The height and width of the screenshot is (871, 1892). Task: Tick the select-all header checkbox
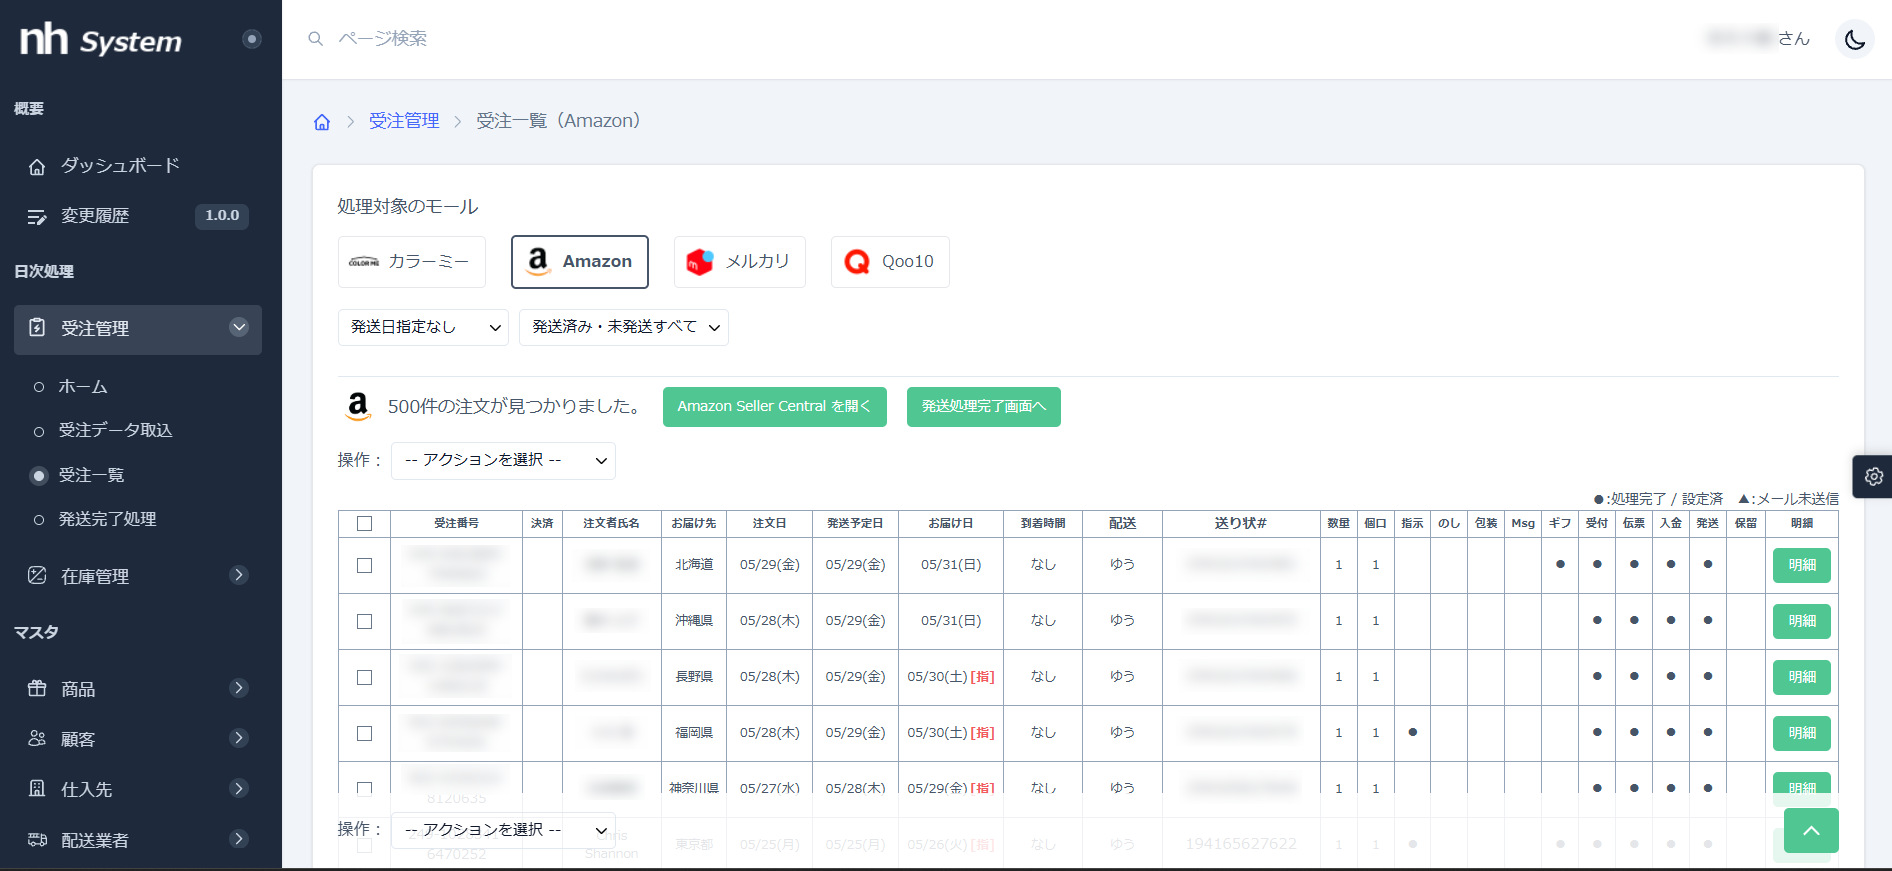365,524
